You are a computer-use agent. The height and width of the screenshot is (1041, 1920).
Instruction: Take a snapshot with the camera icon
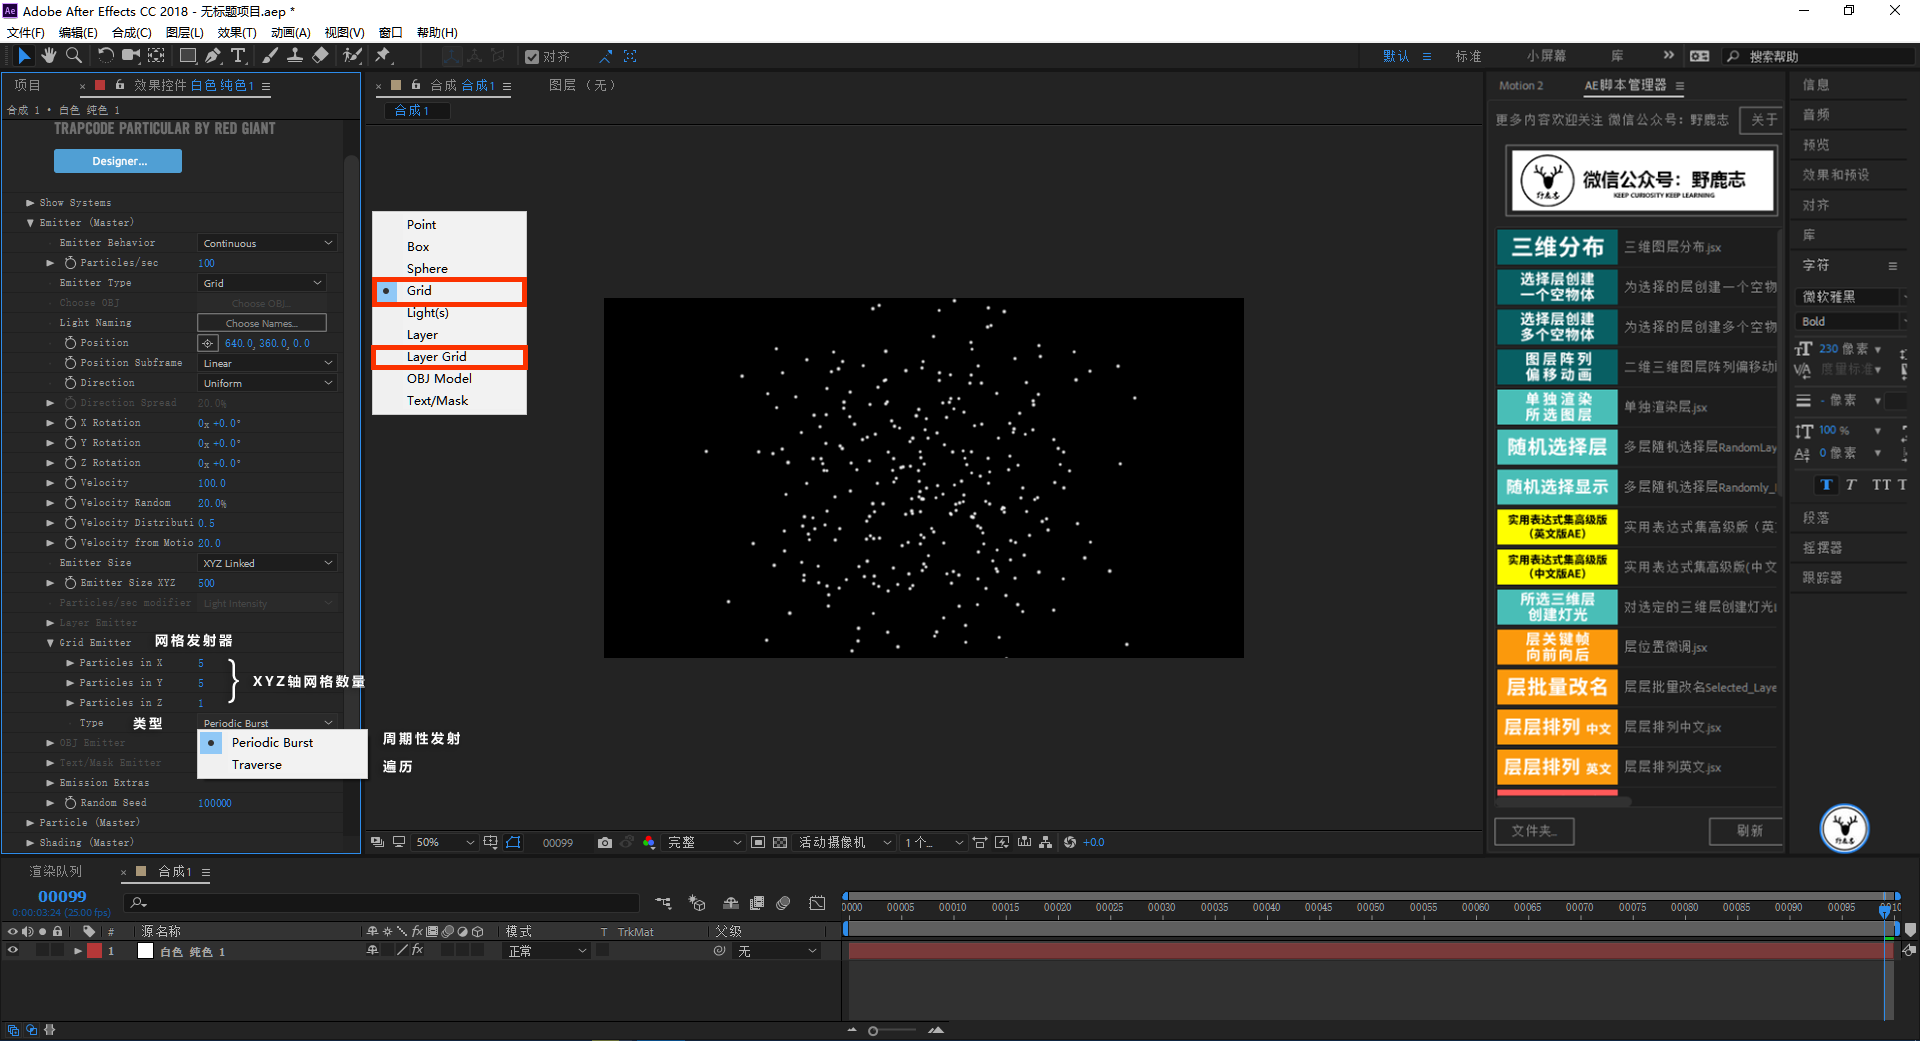coord(605,843)
